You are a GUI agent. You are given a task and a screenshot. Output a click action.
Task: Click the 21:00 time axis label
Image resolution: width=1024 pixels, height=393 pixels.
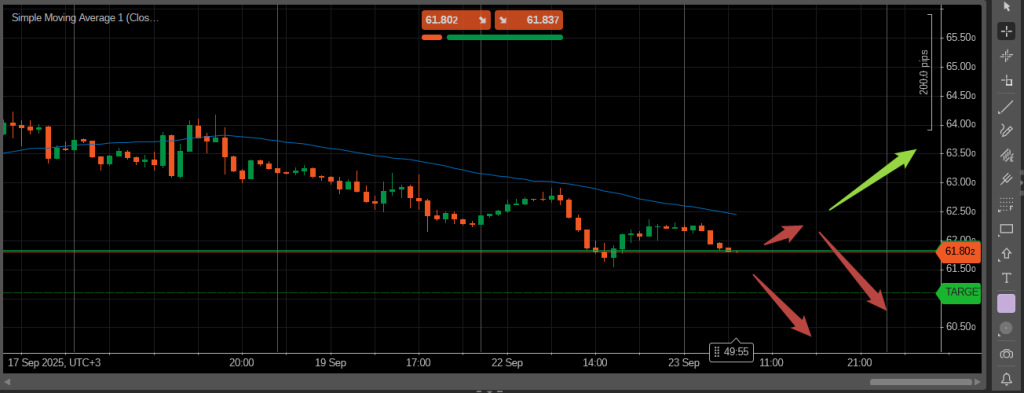[x=860, y=362]
